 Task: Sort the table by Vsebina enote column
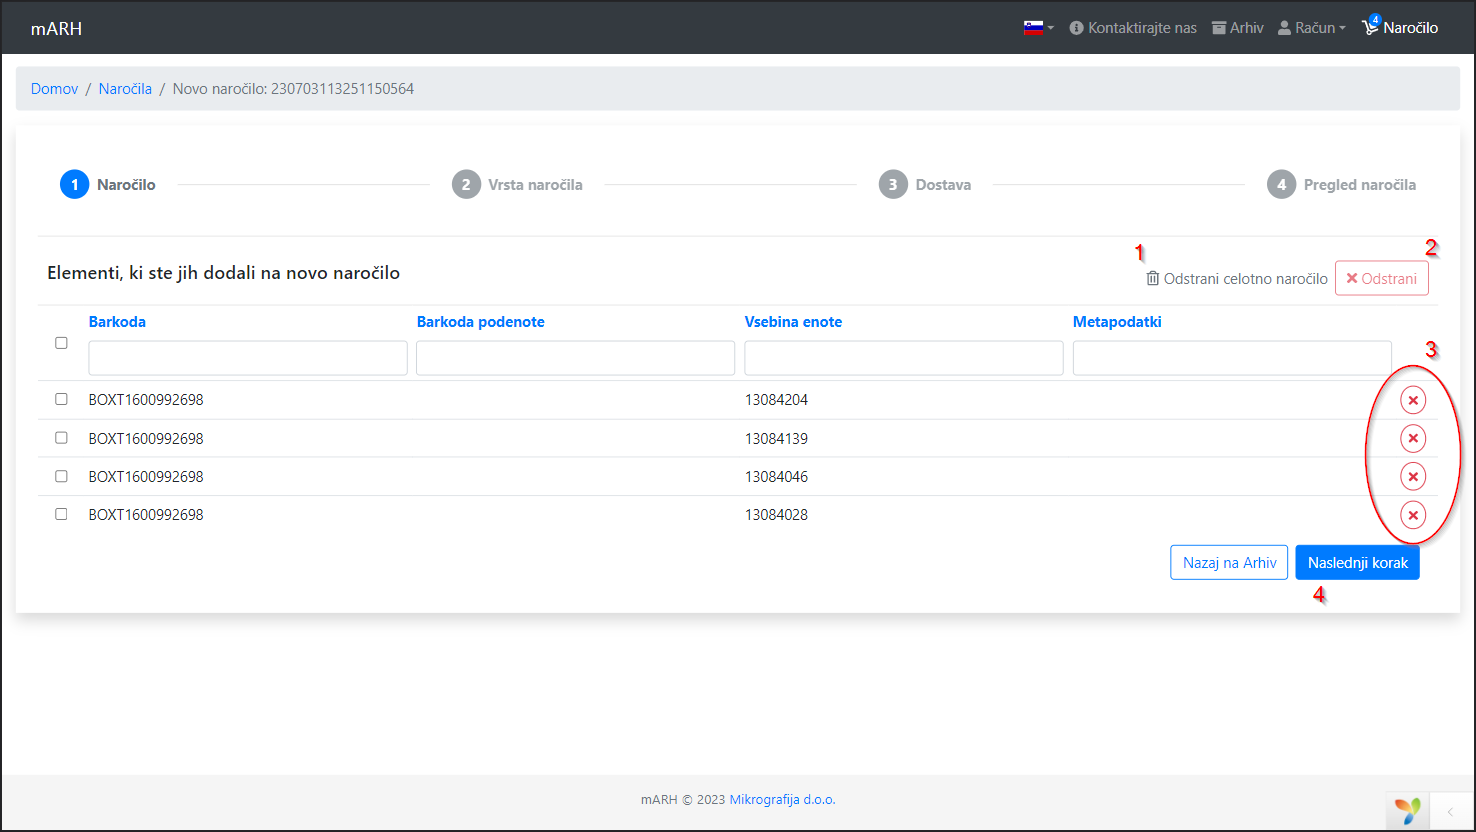pos(793,322)
